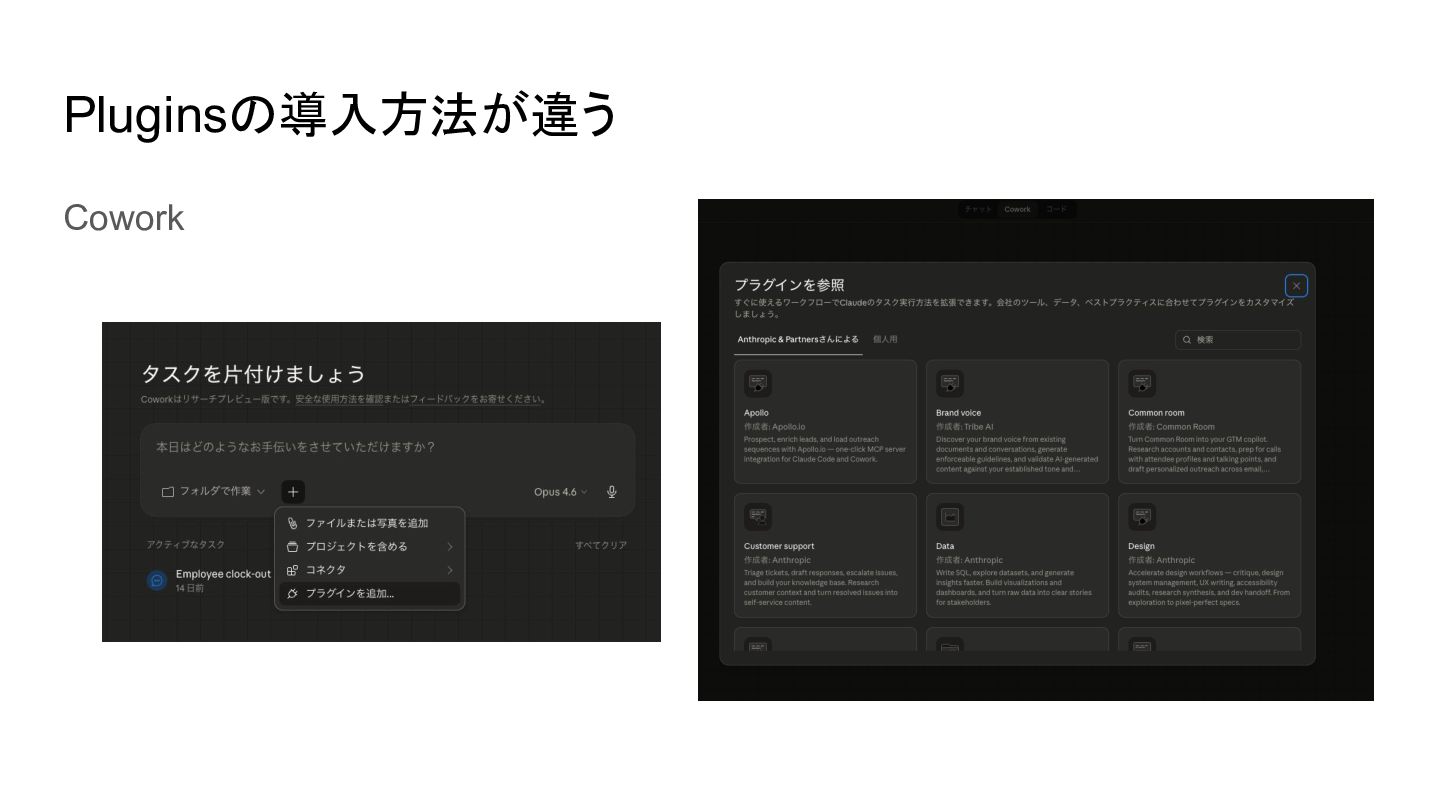The height and width of the screenshot is (810, 1440).
Task: Click the connector icon beside コネクタ
Action: [292, 570]
